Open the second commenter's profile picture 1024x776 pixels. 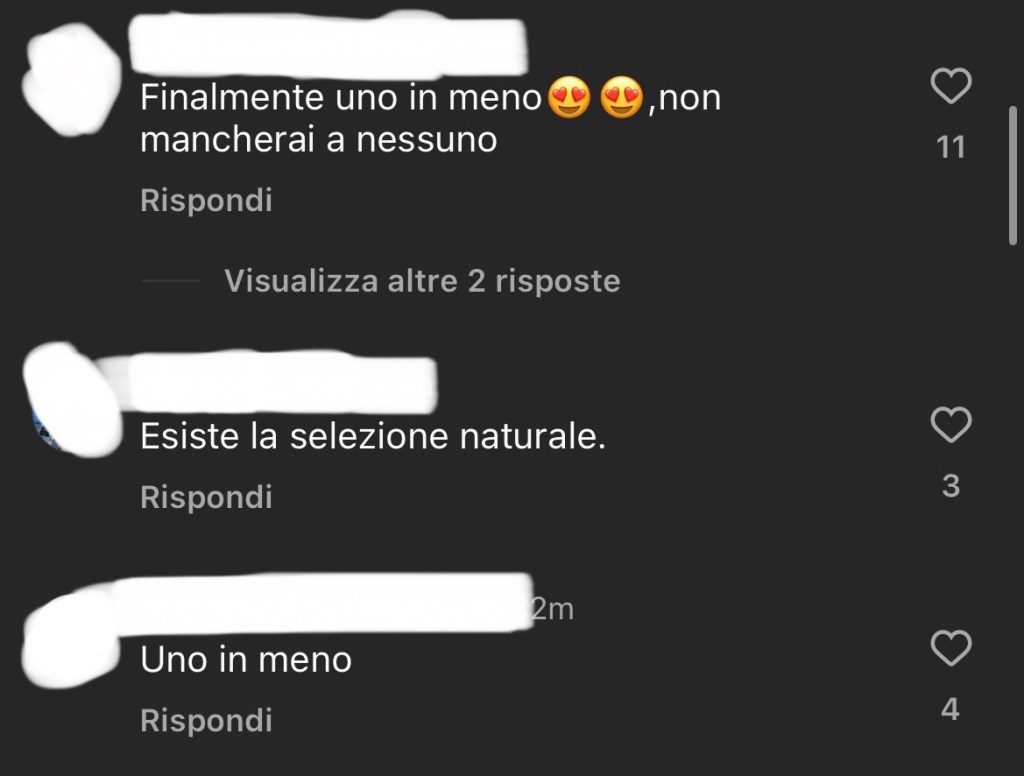72,400
